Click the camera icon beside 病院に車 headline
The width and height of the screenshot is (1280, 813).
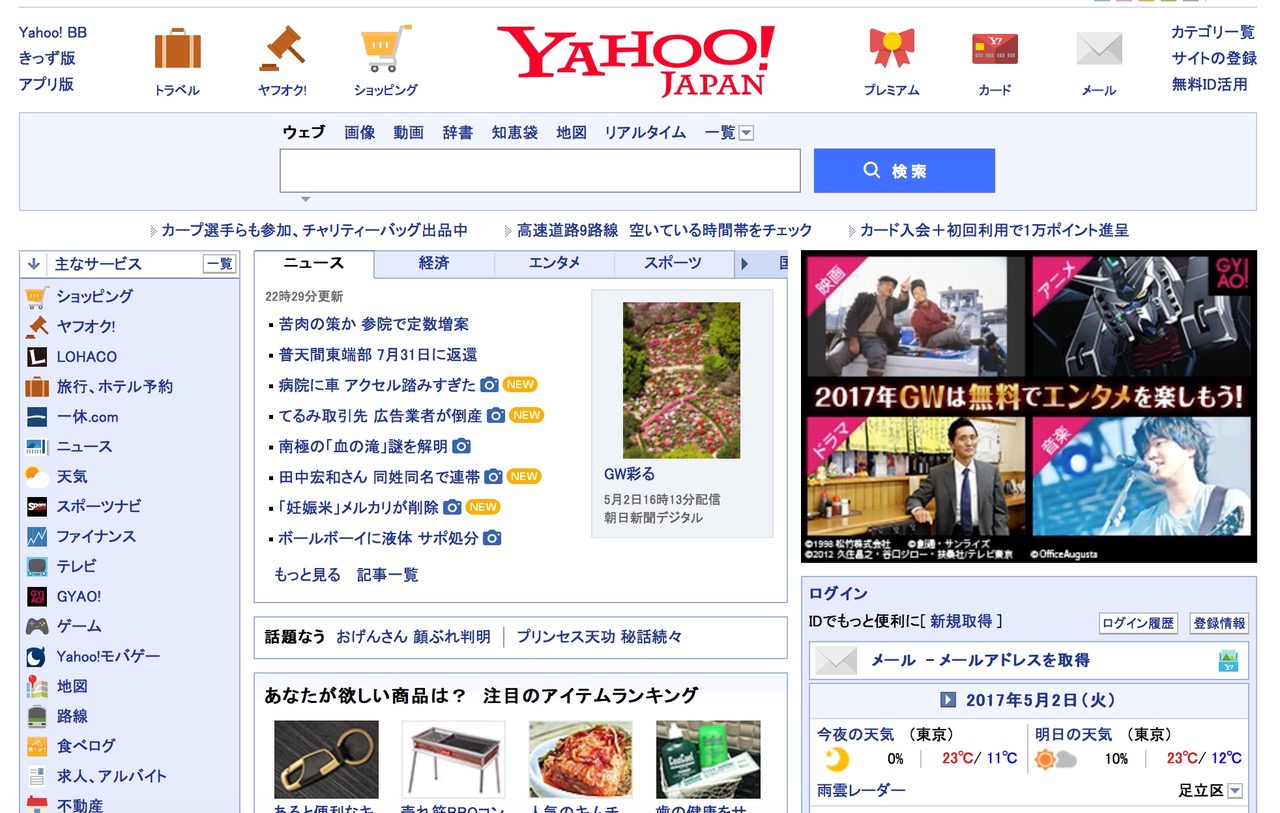489,385
